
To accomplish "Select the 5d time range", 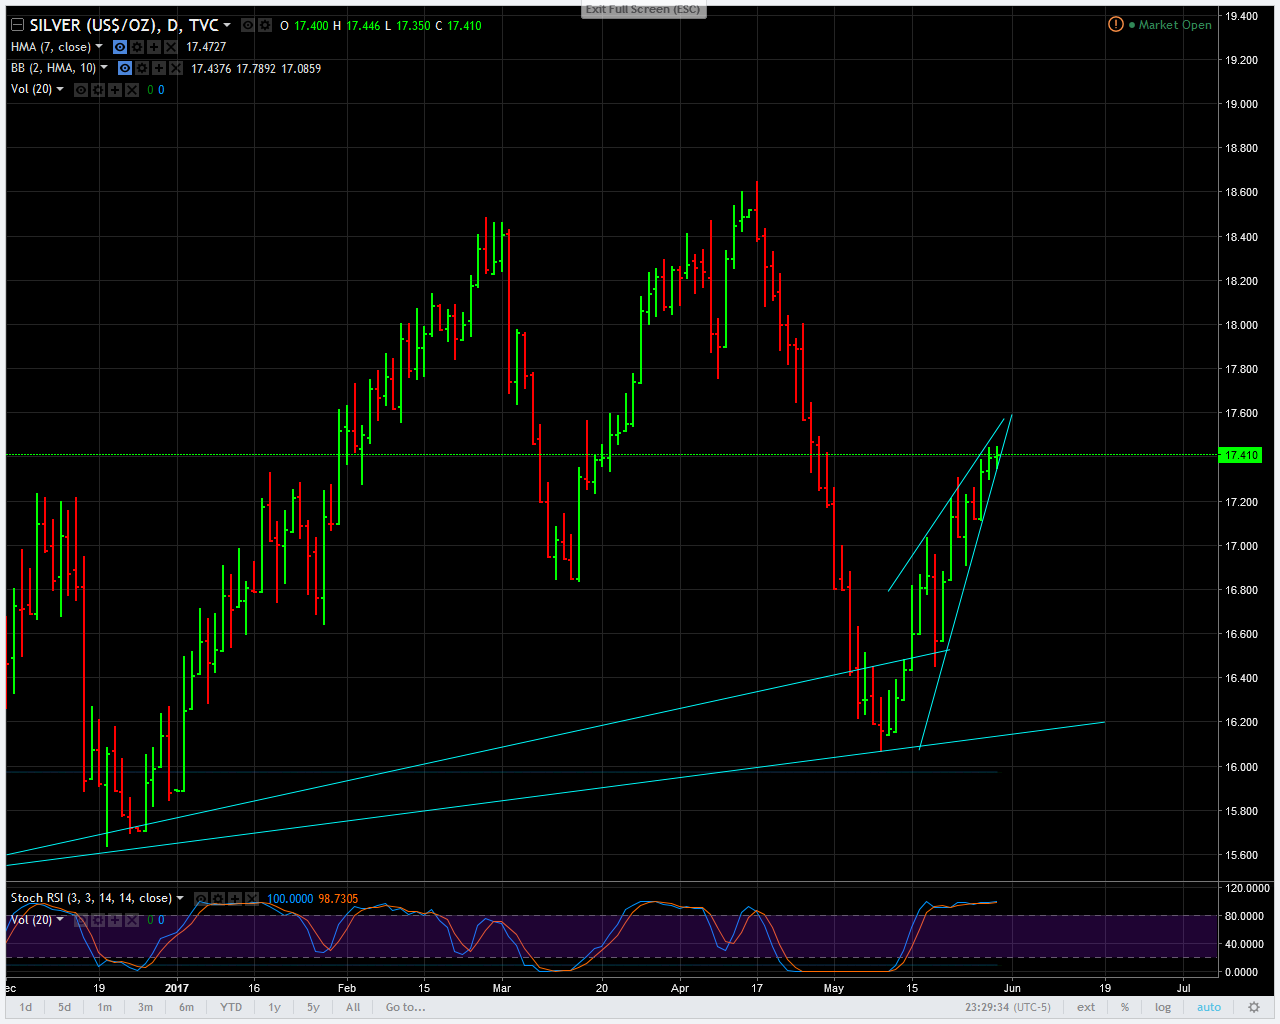I will (x=64, y=1007).
